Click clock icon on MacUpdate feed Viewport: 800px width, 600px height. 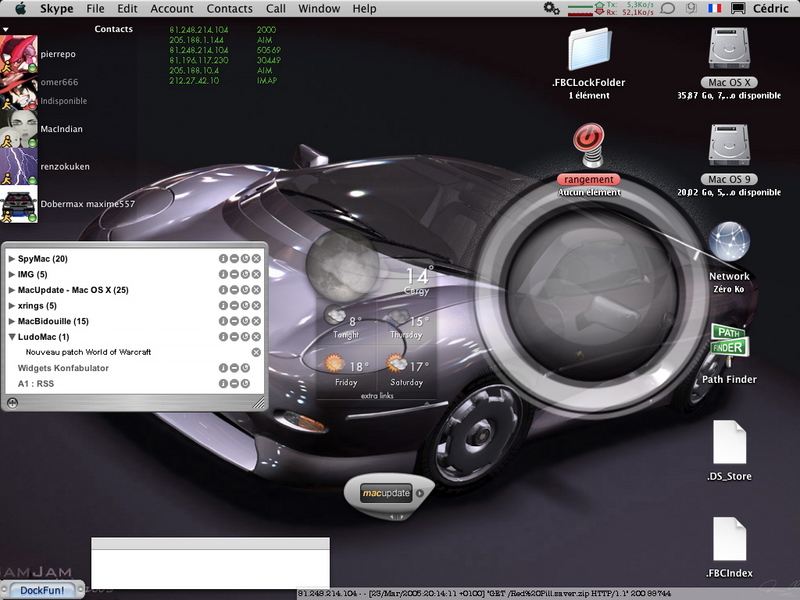point(245,290)
